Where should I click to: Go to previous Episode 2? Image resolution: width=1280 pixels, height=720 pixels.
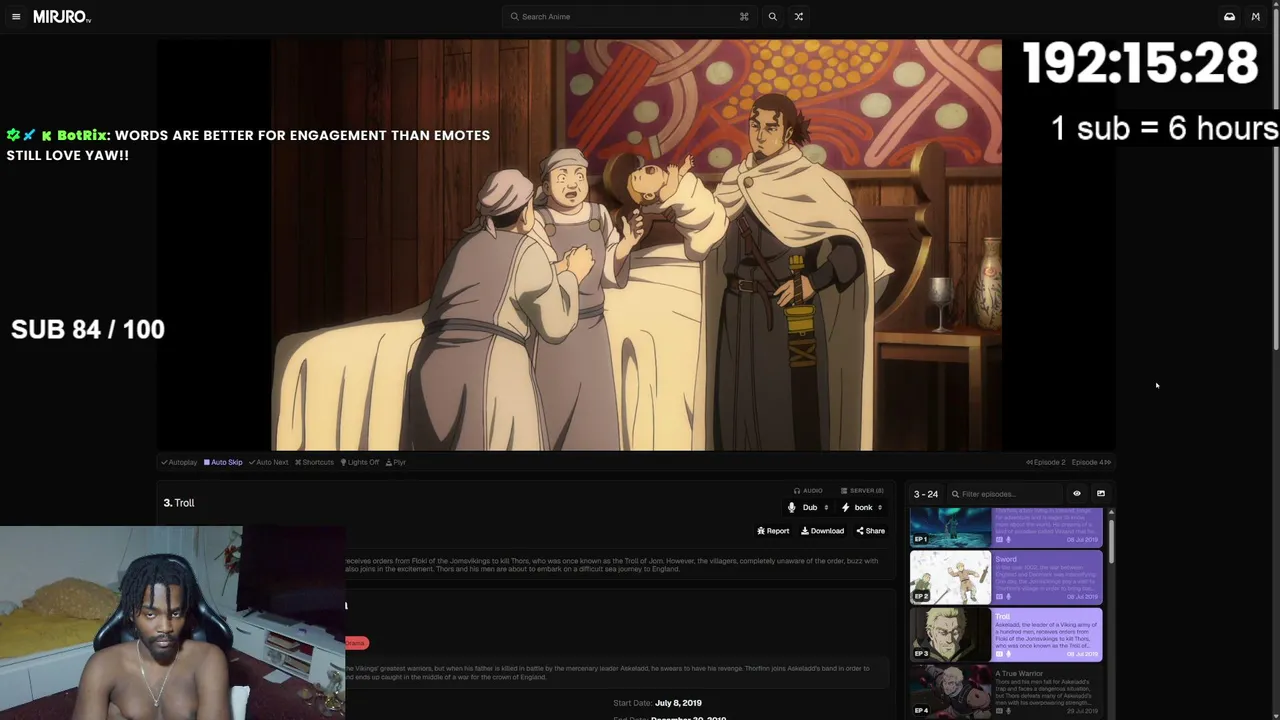click(1046, 462)
